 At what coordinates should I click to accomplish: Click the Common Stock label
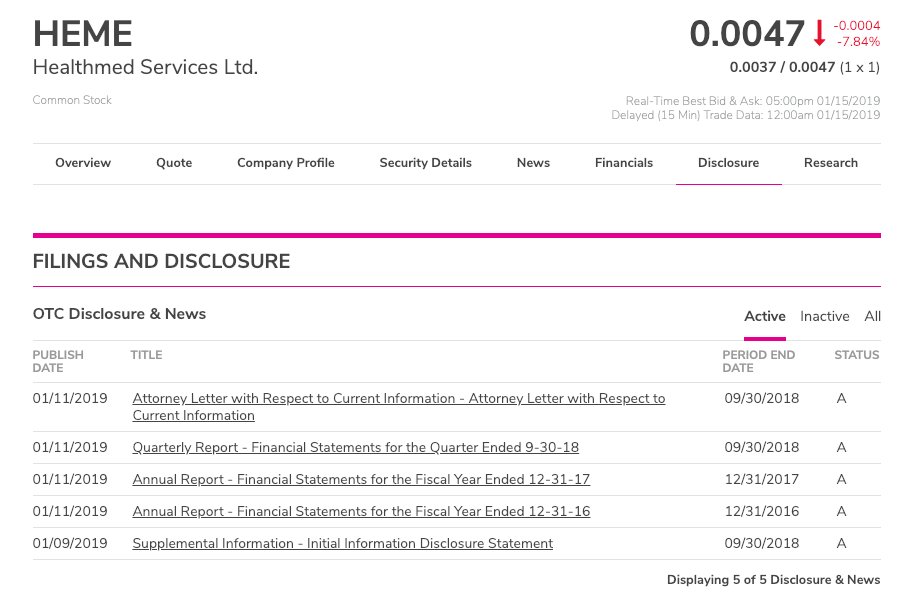(72, 100)
